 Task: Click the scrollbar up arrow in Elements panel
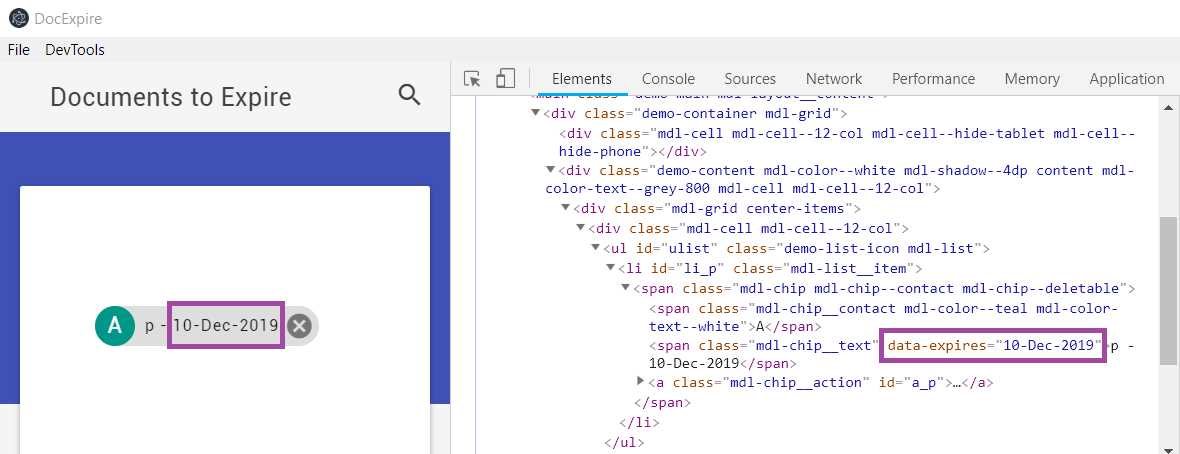point(1168,108)
